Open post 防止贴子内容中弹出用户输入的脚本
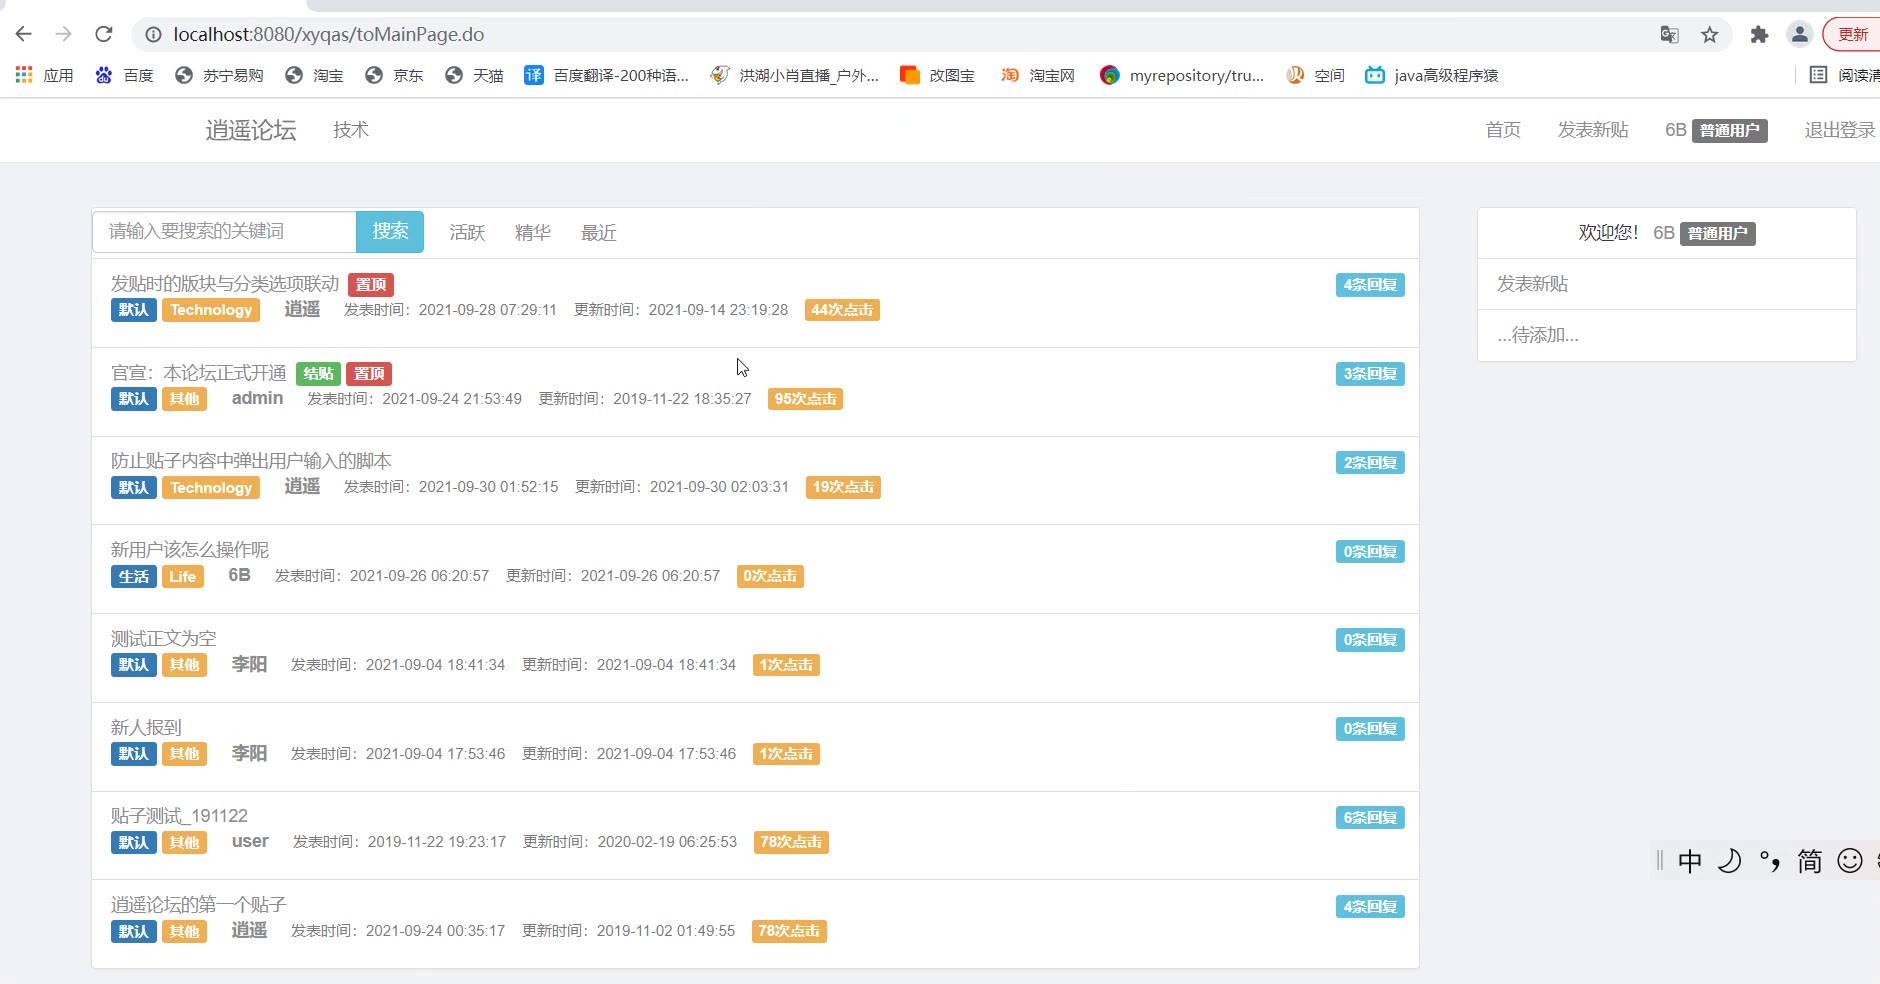 [251, 461]
